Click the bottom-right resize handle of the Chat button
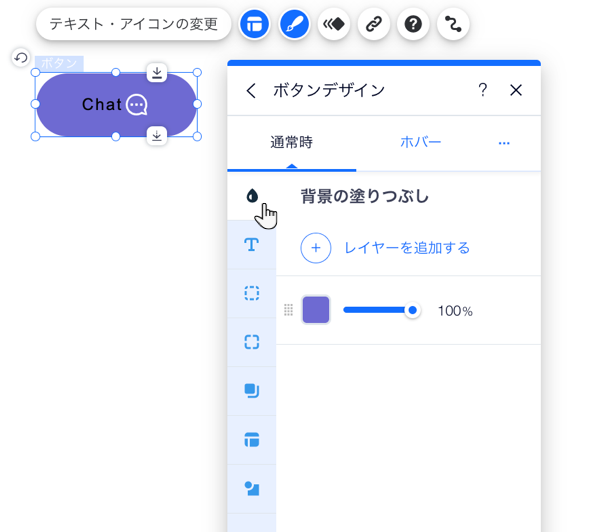600x532 pixels. coord(197,136)
